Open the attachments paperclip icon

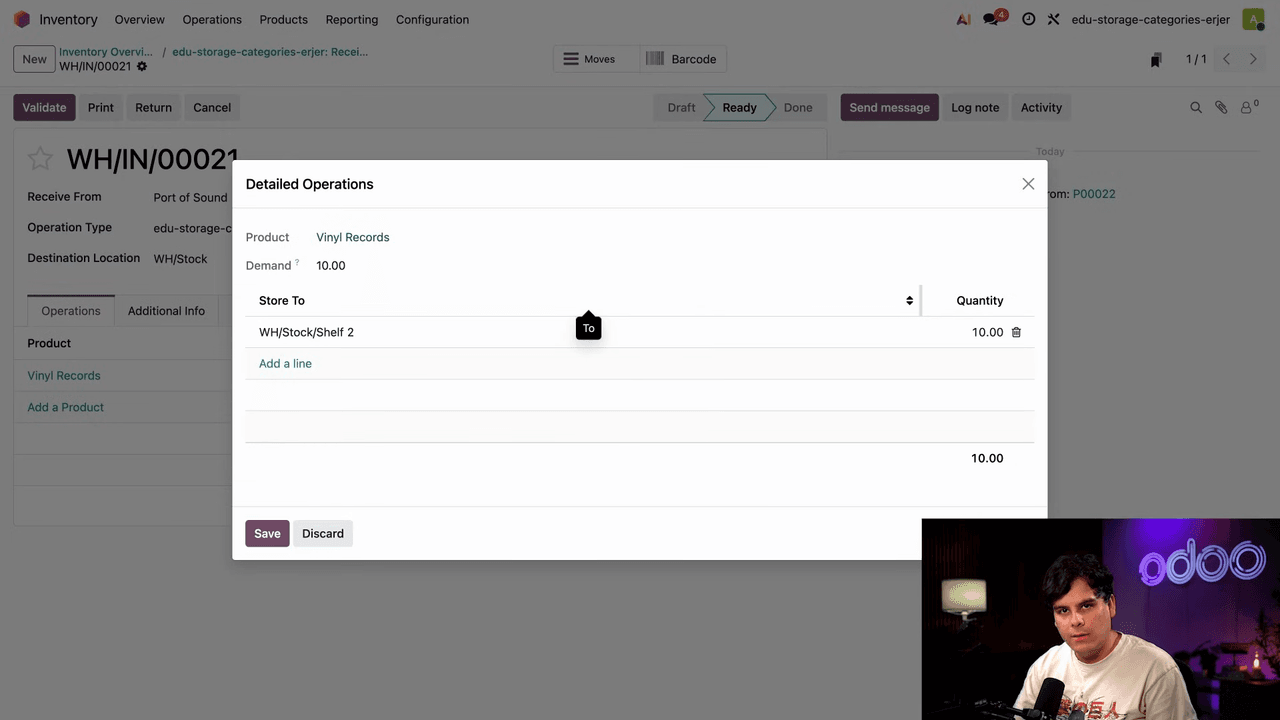click(1221, 107)
